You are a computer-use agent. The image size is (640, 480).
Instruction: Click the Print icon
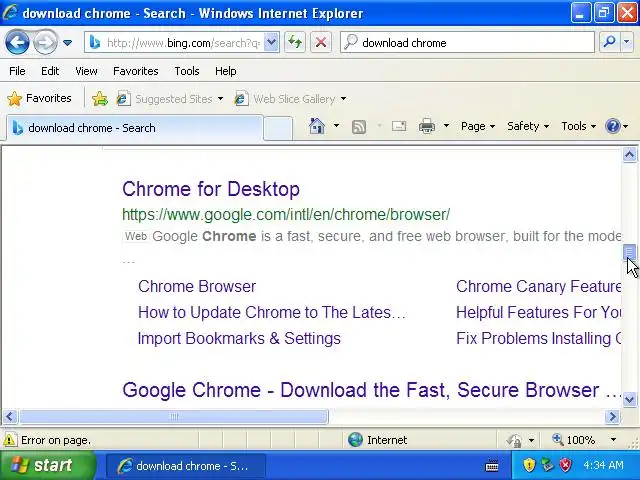427,126
